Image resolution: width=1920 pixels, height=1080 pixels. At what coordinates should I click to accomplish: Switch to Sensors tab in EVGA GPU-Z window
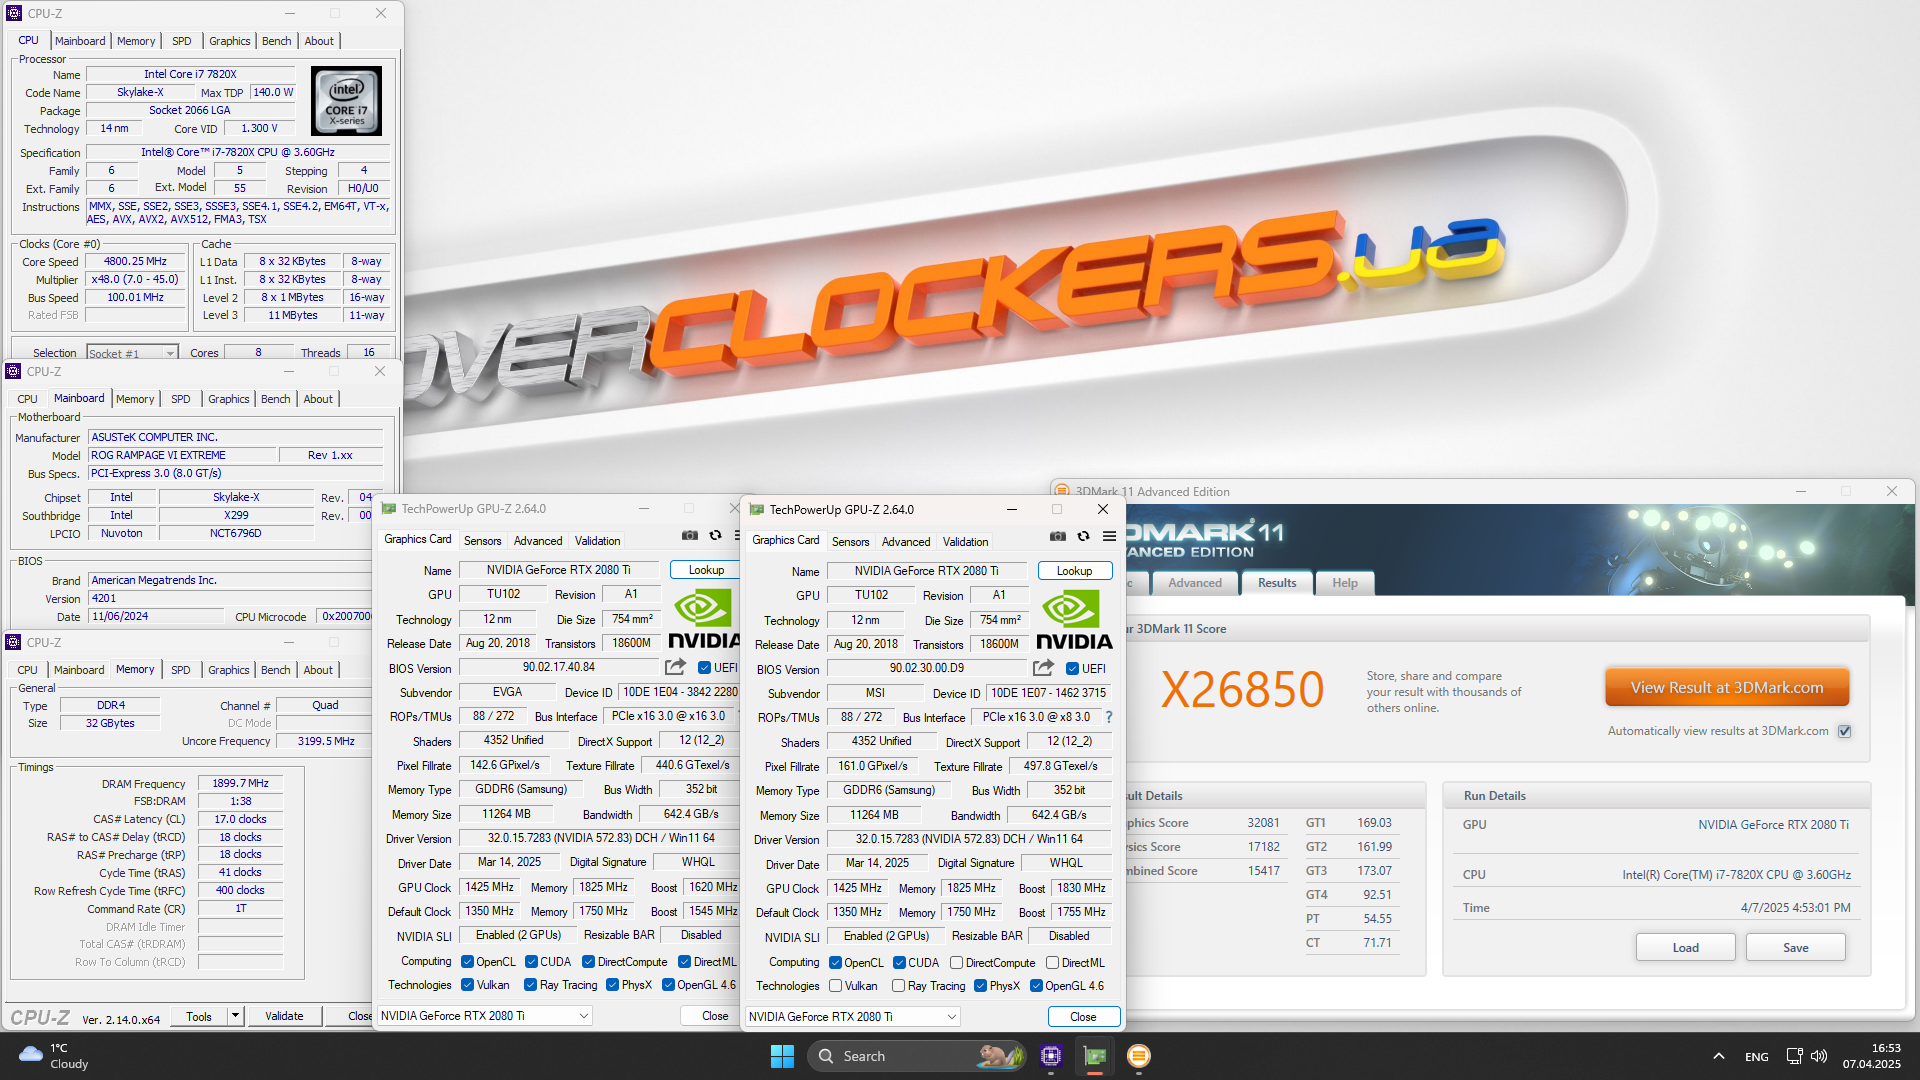[x=483, y=541]
